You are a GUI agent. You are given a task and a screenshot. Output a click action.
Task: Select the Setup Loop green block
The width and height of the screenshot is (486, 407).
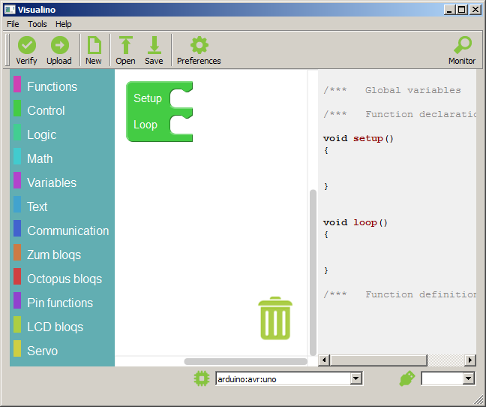159,111
